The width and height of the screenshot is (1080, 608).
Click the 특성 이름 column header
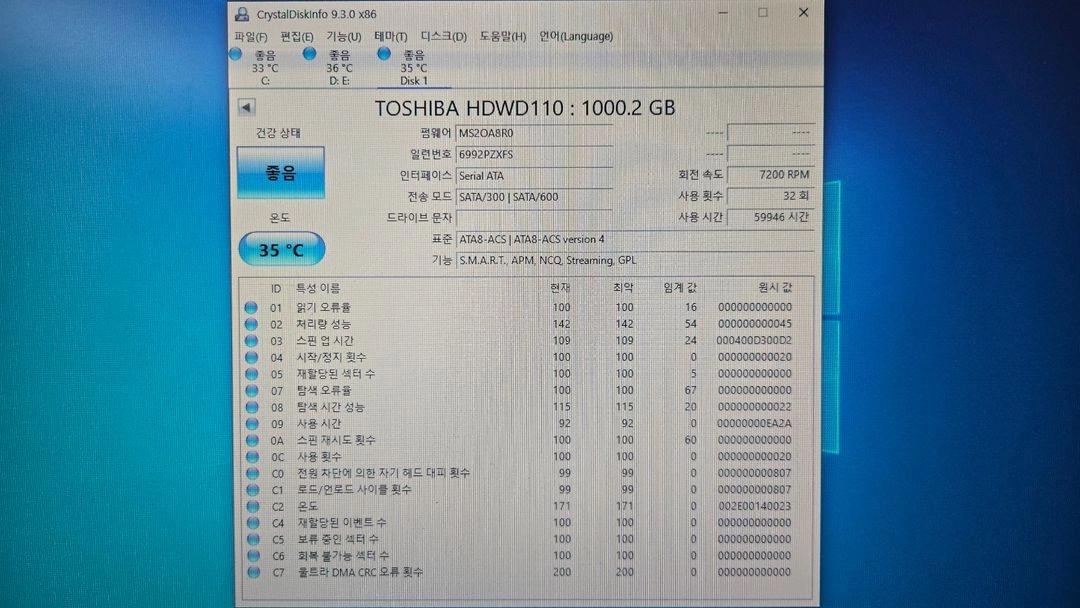click(318, 289)
